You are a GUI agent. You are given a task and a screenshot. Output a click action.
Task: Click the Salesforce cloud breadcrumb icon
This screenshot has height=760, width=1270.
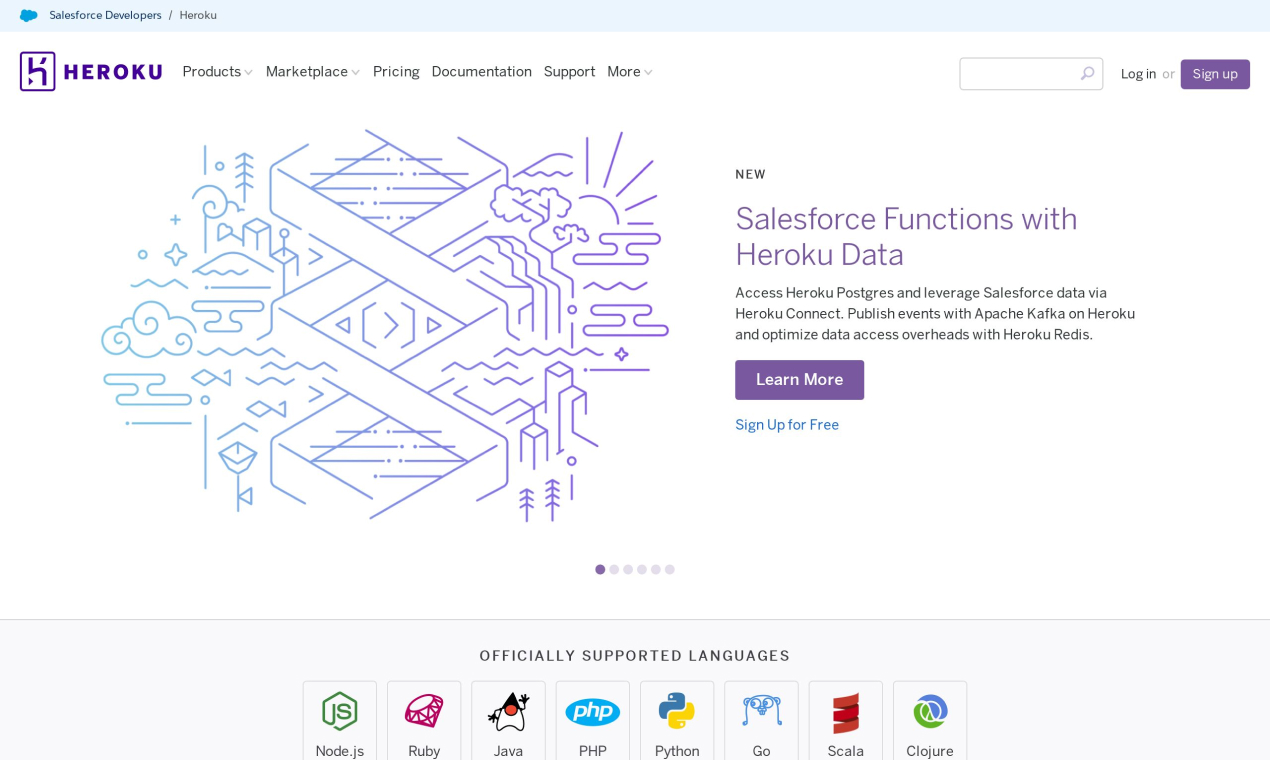pyautogui.click(x=29, y=14)
